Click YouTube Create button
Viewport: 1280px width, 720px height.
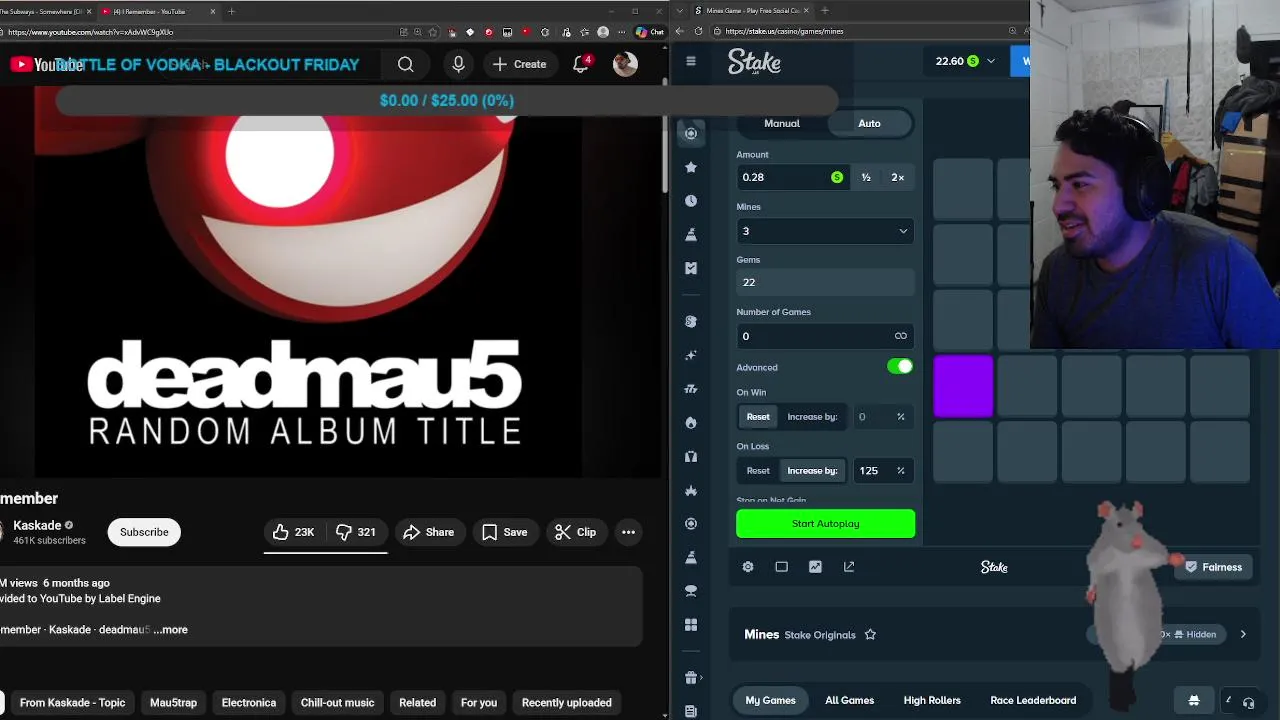tap(519, 64)
